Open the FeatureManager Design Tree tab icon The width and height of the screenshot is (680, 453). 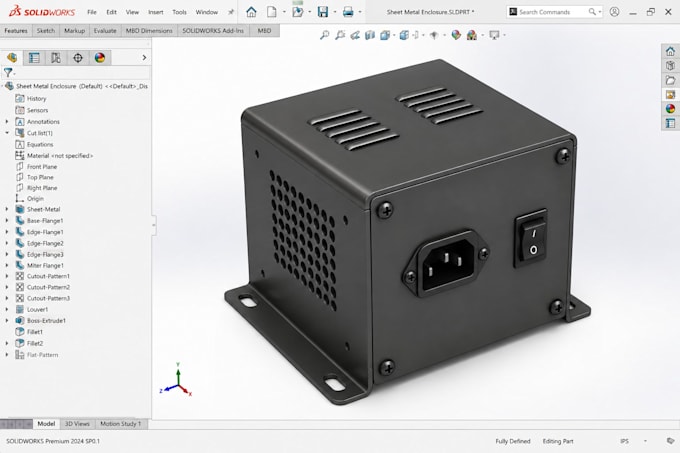[12, 58]
